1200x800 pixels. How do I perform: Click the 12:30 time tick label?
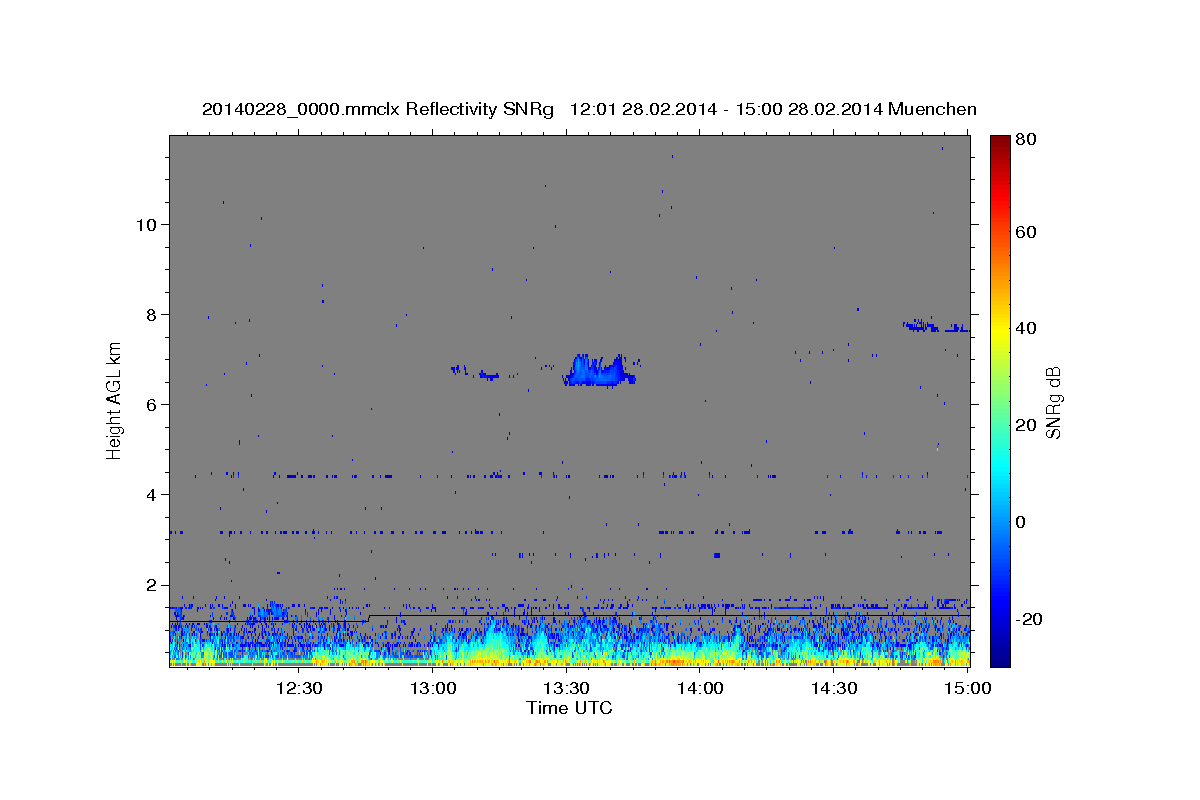point(299,688)
